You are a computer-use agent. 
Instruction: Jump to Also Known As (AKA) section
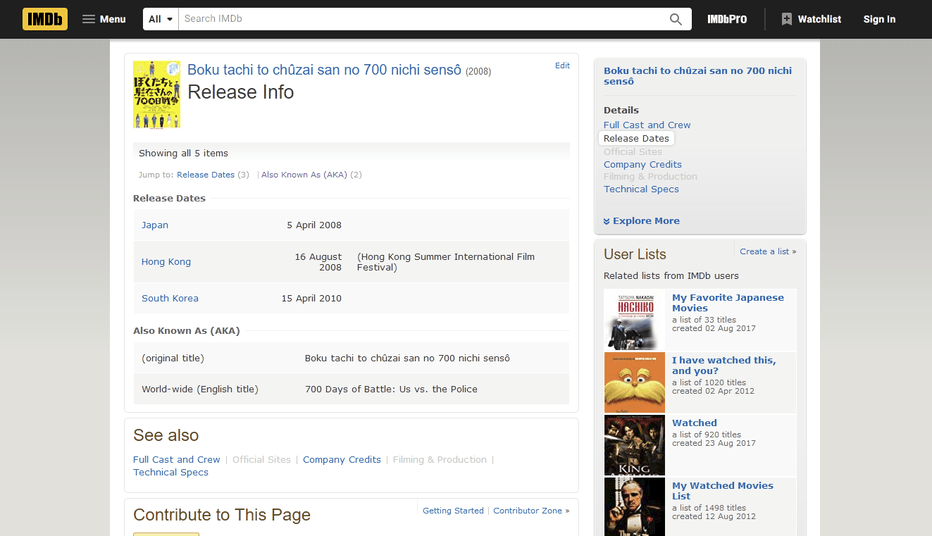(x=304, y=175)
